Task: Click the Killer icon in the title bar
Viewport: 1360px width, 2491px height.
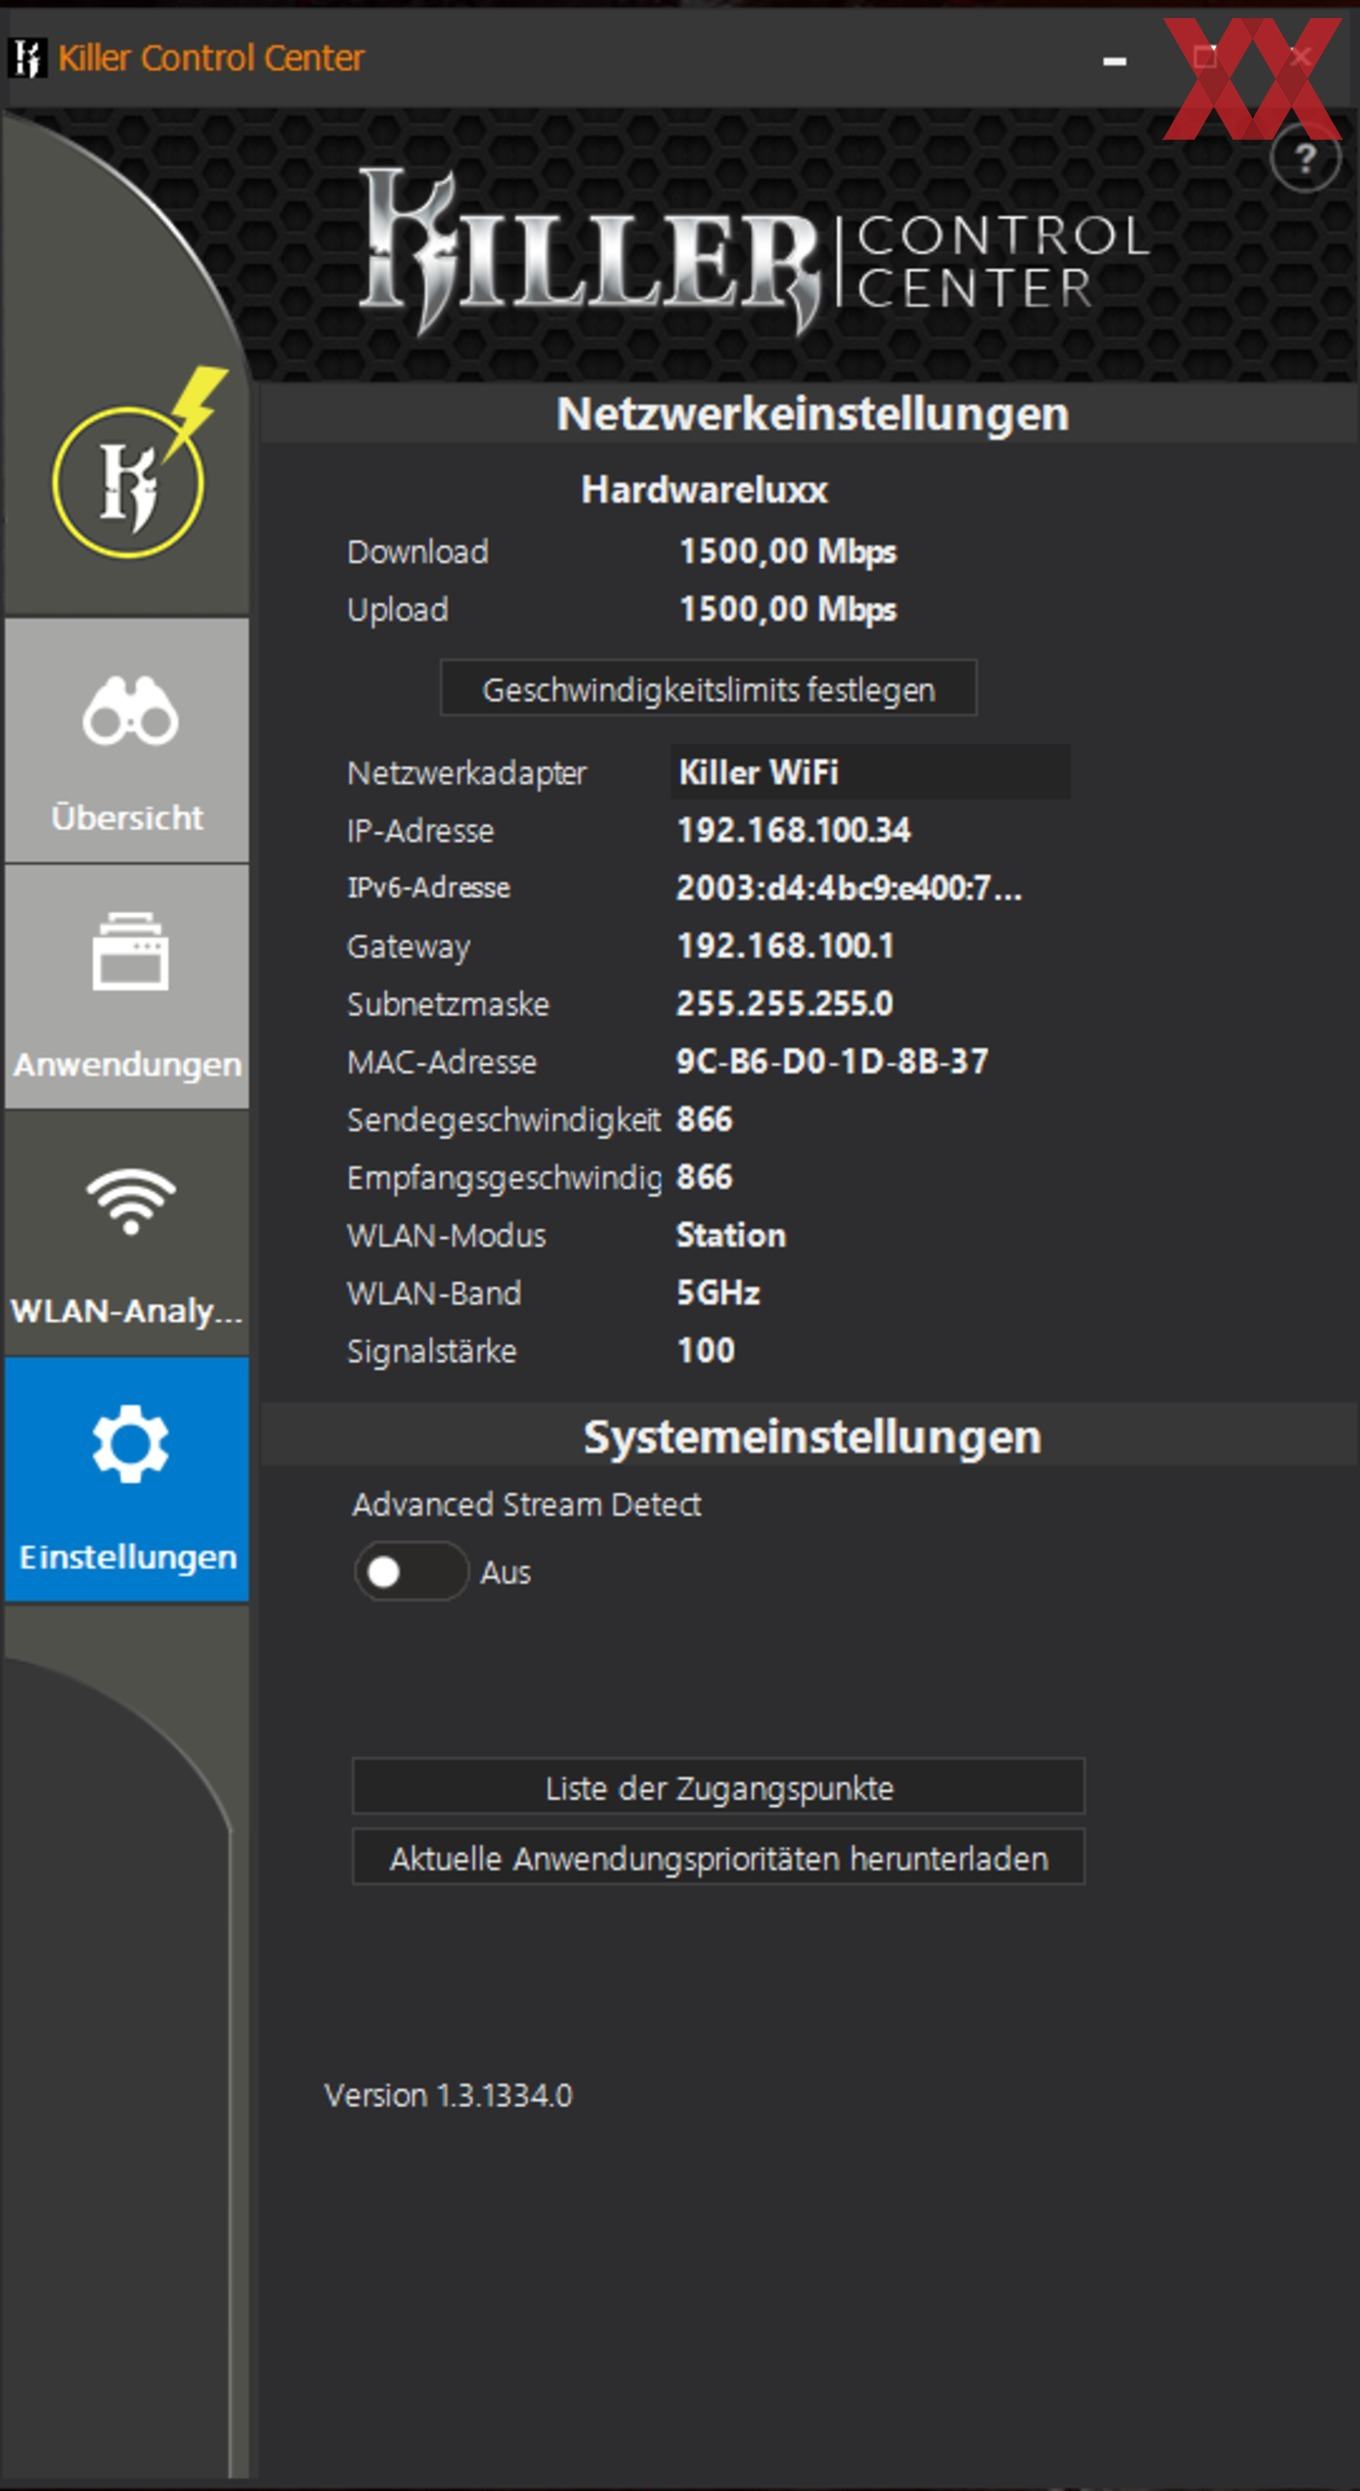Action: (27, 57)
